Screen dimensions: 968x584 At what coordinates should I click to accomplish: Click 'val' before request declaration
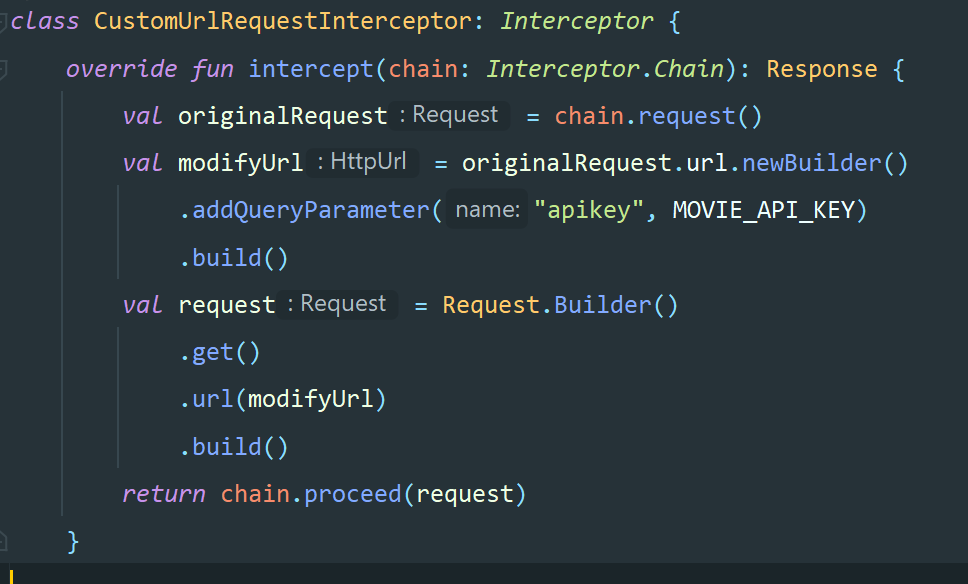(142, 305)
